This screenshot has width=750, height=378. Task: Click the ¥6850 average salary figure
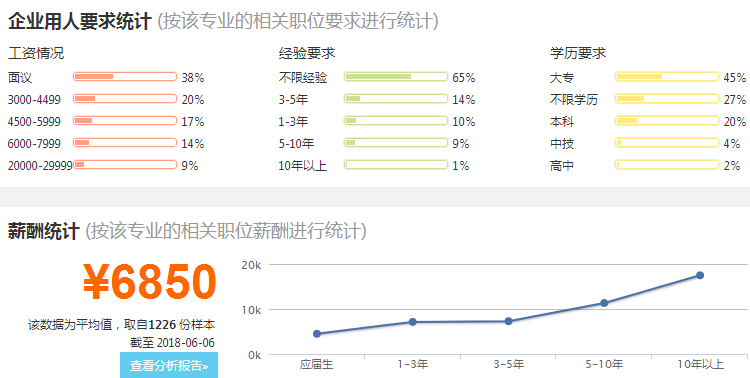(150, 282)
